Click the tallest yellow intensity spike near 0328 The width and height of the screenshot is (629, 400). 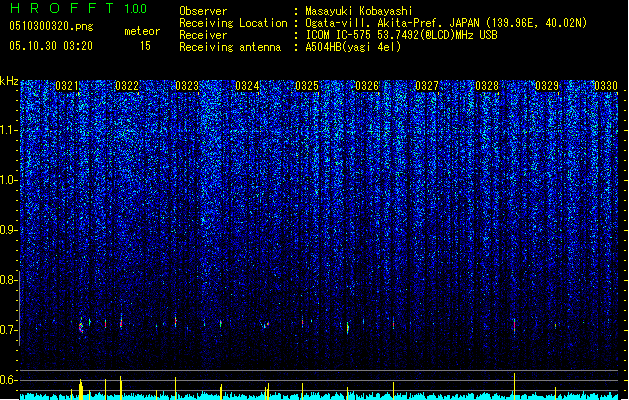(515, 386)
